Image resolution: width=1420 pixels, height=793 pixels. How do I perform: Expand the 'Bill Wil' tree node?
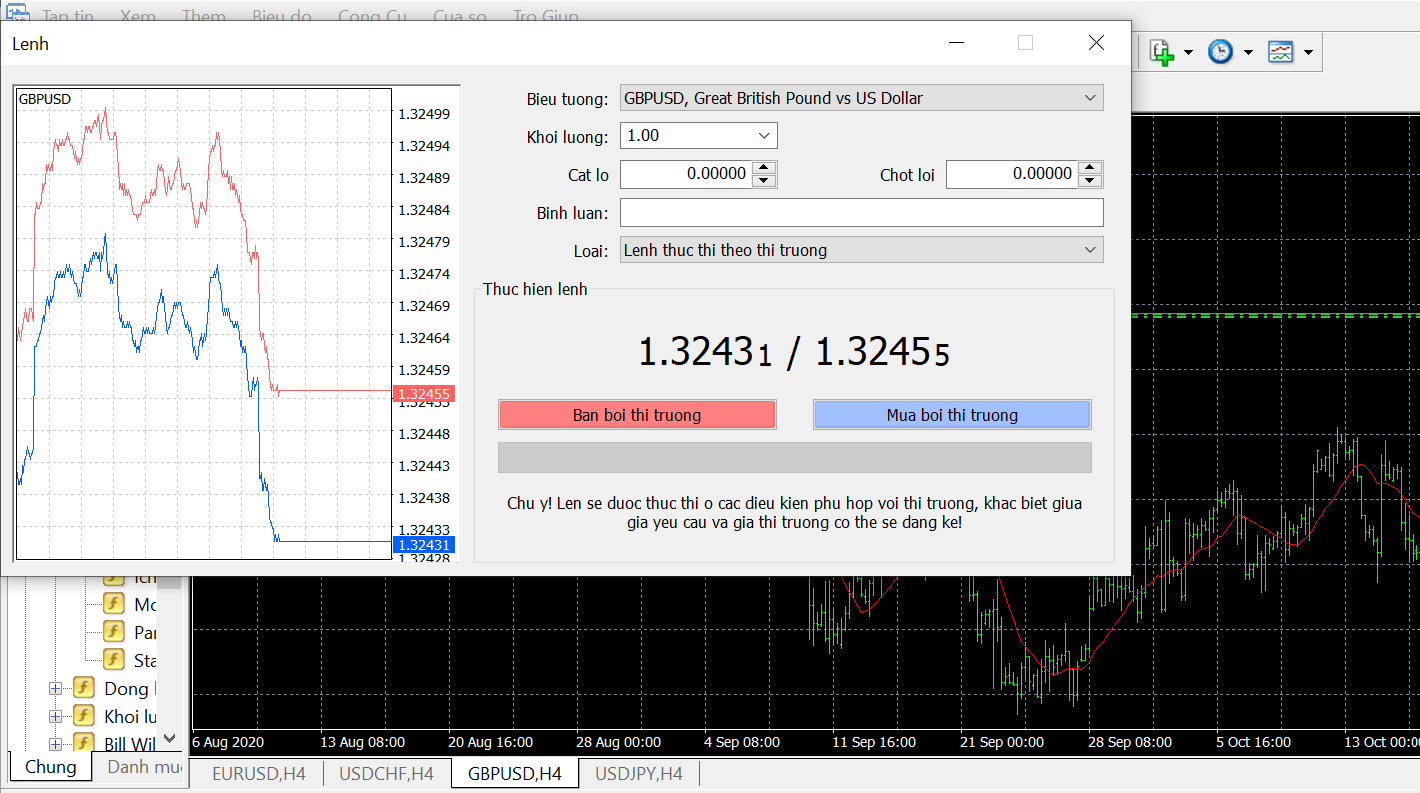tap(55, 744)
